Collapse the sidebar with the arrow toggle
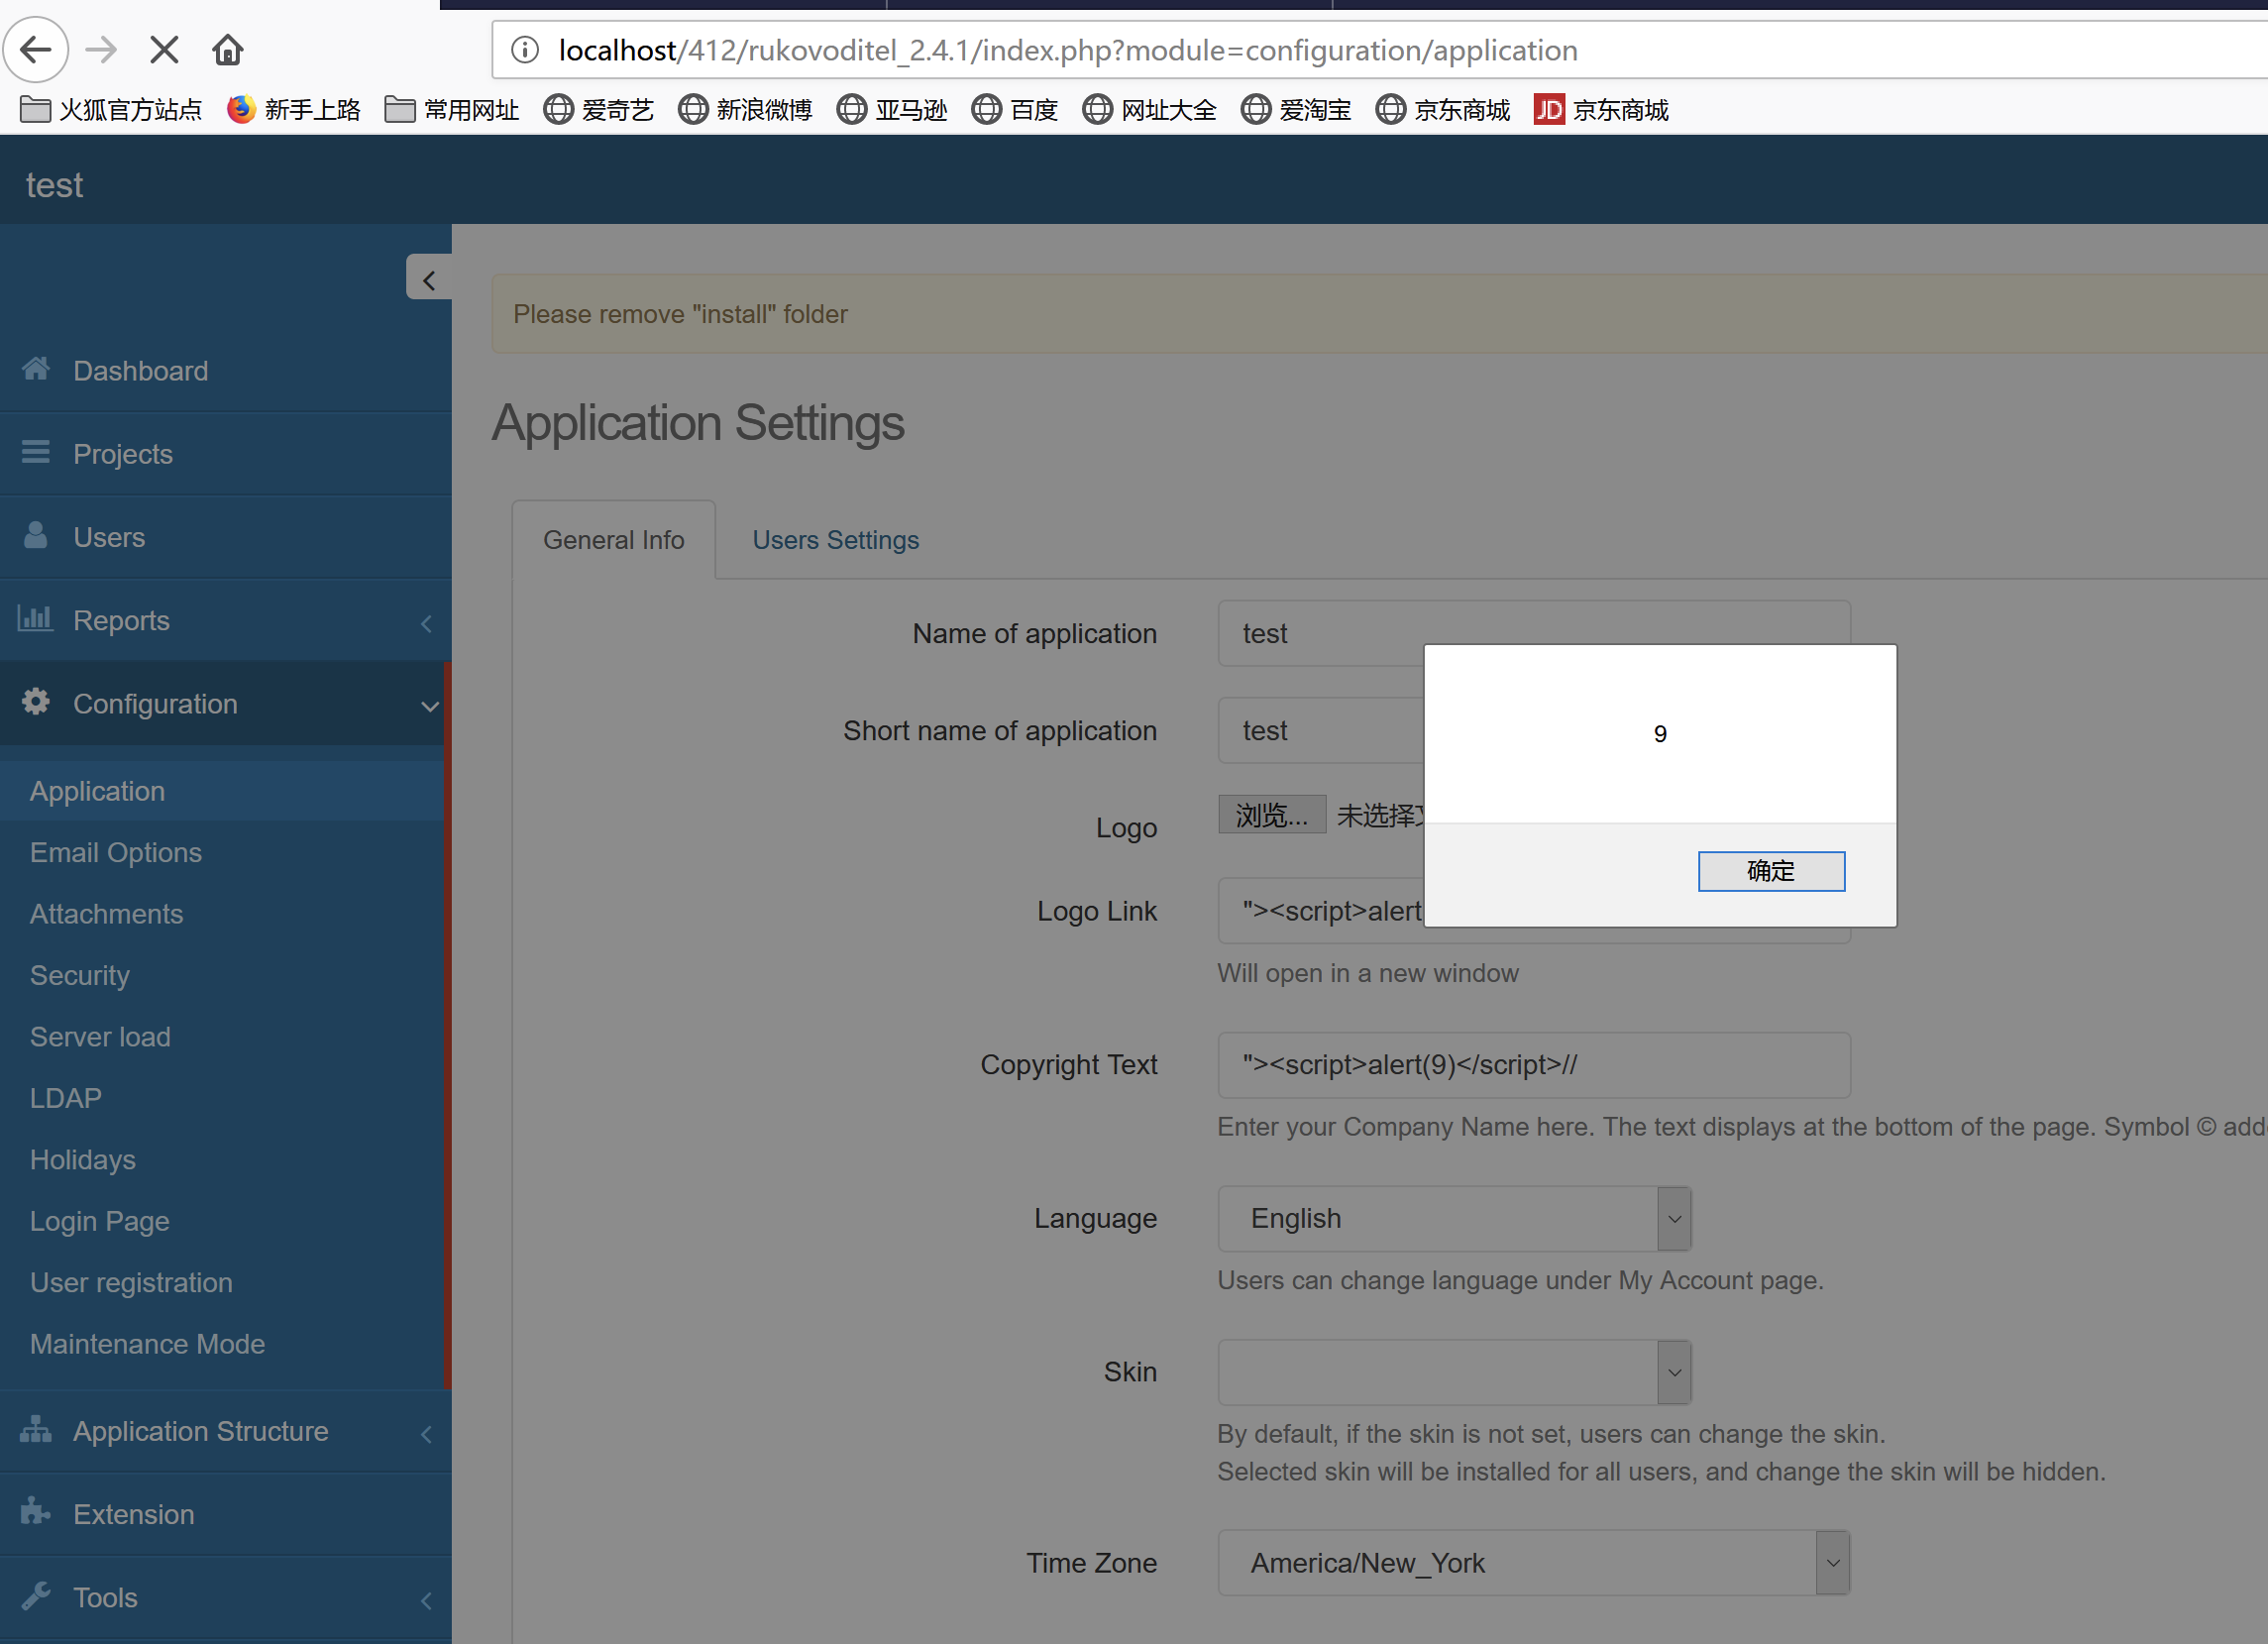Image resolution: width=2268 pixels, height=1644 pixels. pos(429,280)
